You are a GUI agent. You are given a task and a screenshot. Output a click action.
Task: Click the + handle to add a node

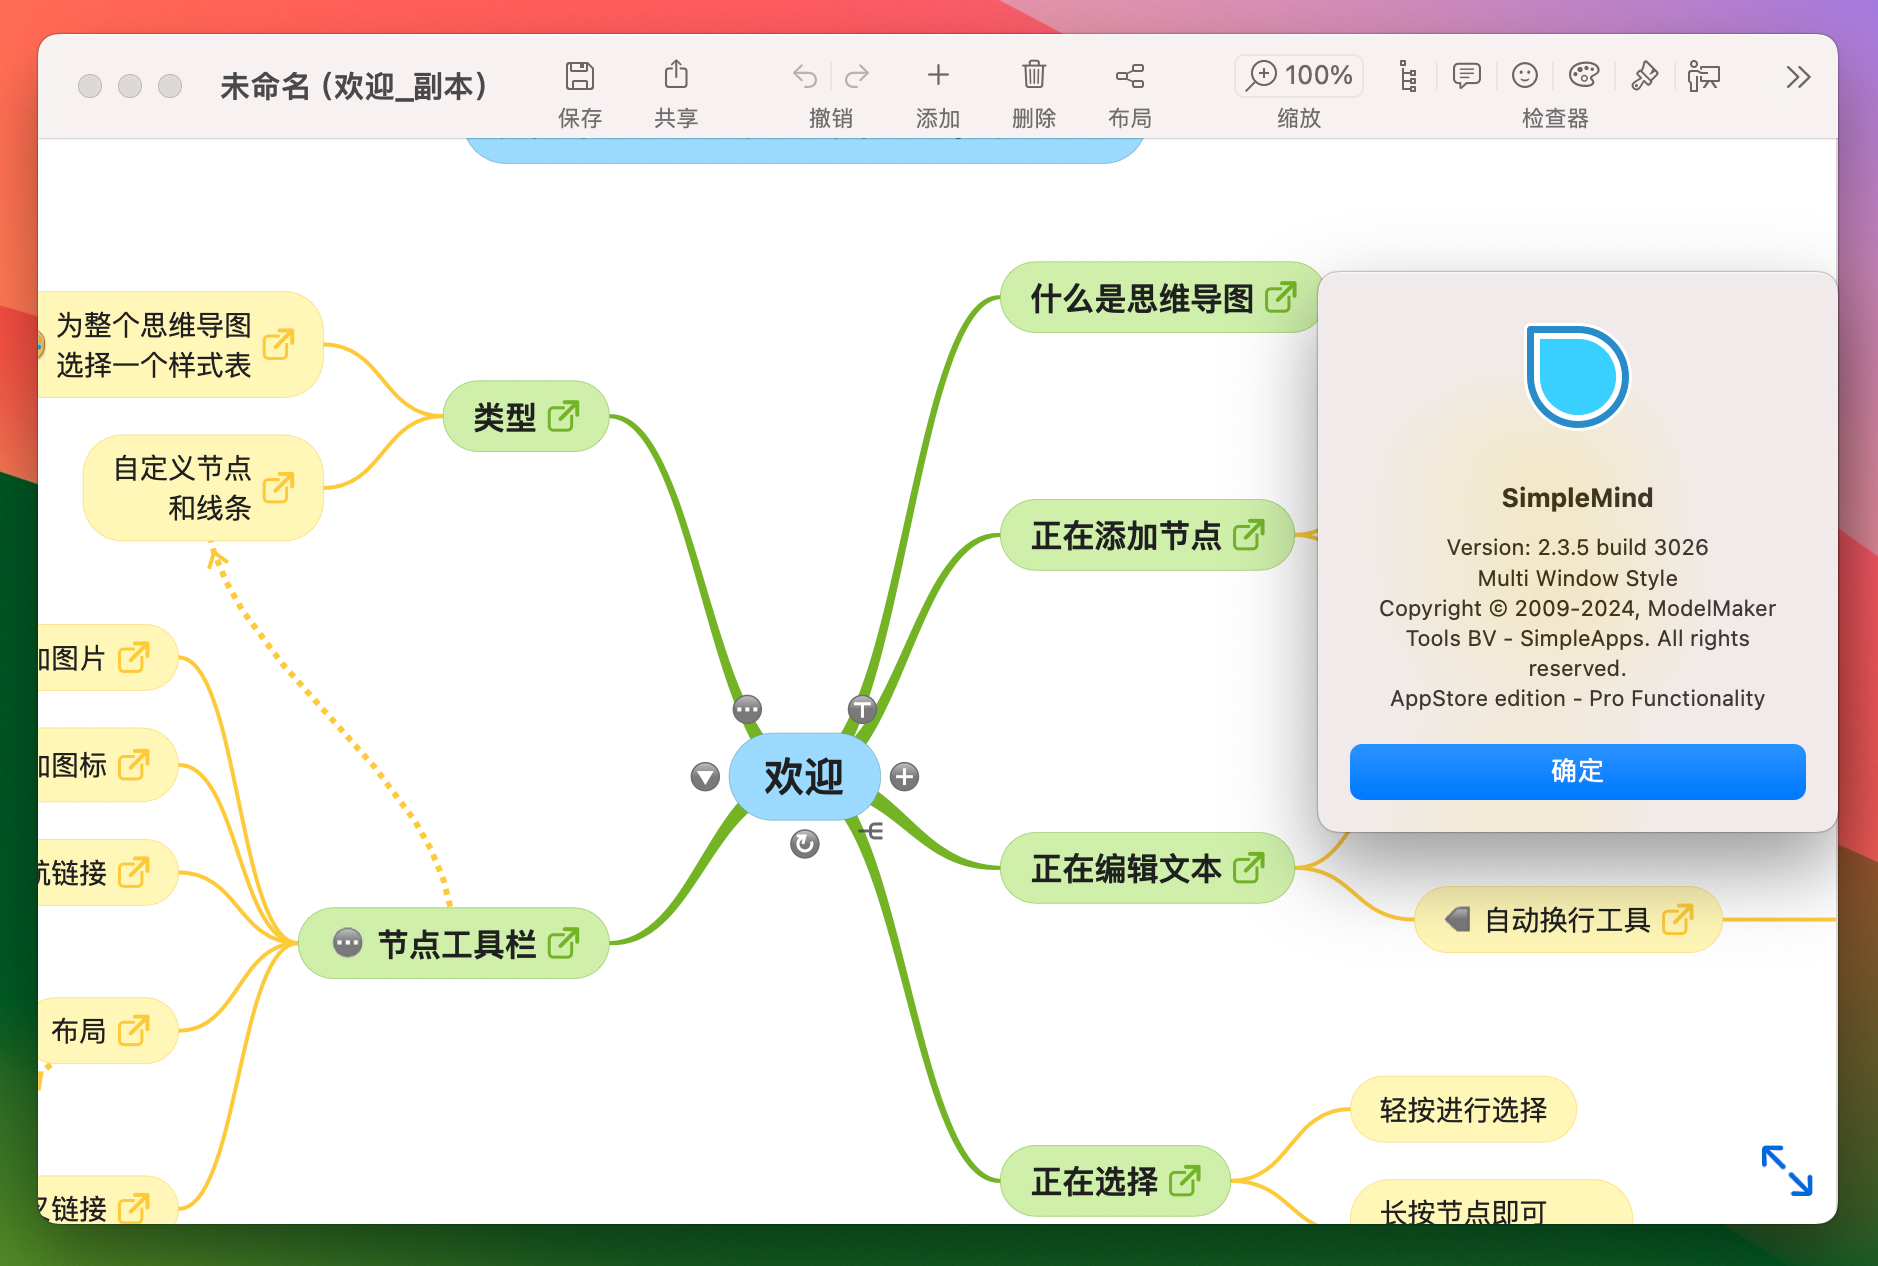[x=904, y=776]
